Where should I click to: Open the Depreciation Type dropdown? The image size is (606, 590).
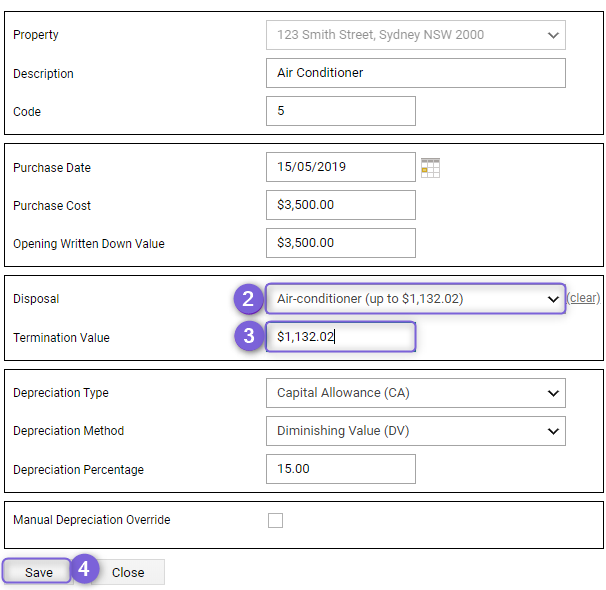tap(415, 393)
